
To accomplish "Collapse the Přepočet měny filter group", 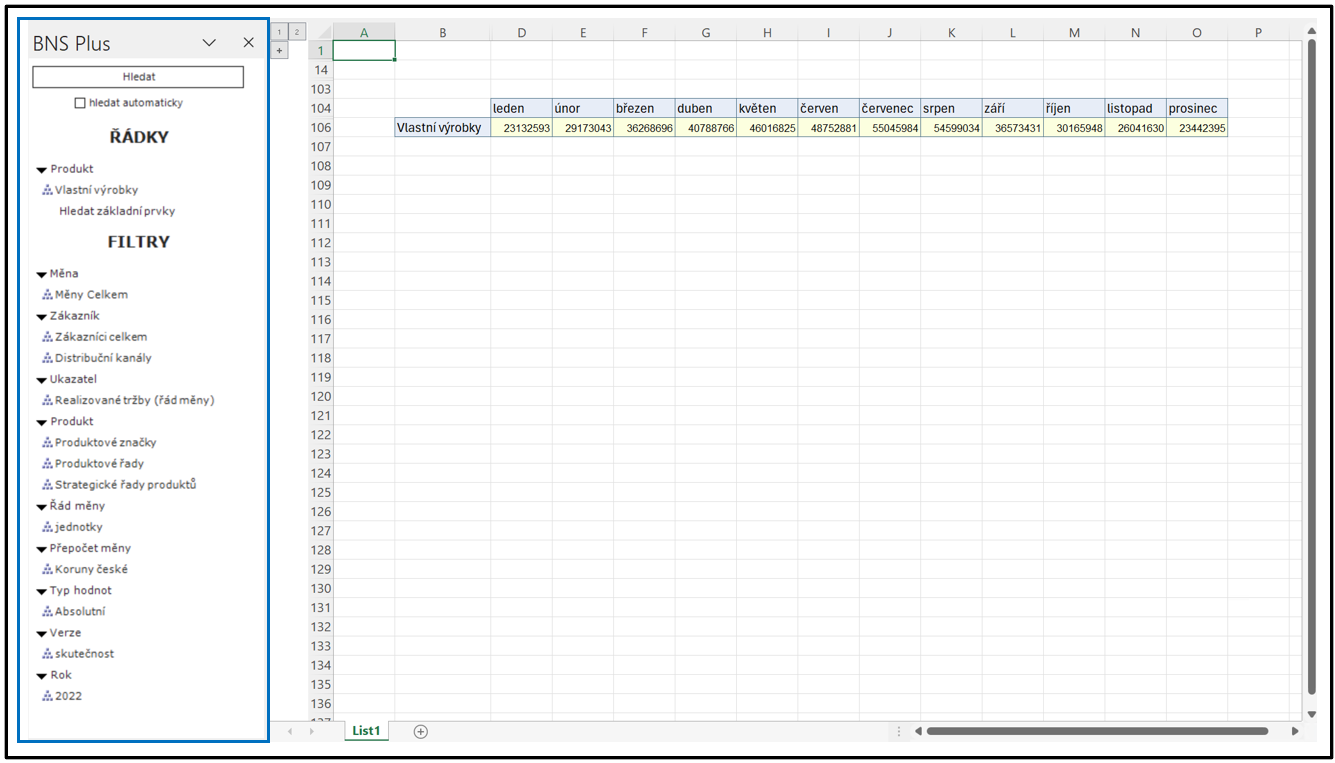I will click(42, 549).
